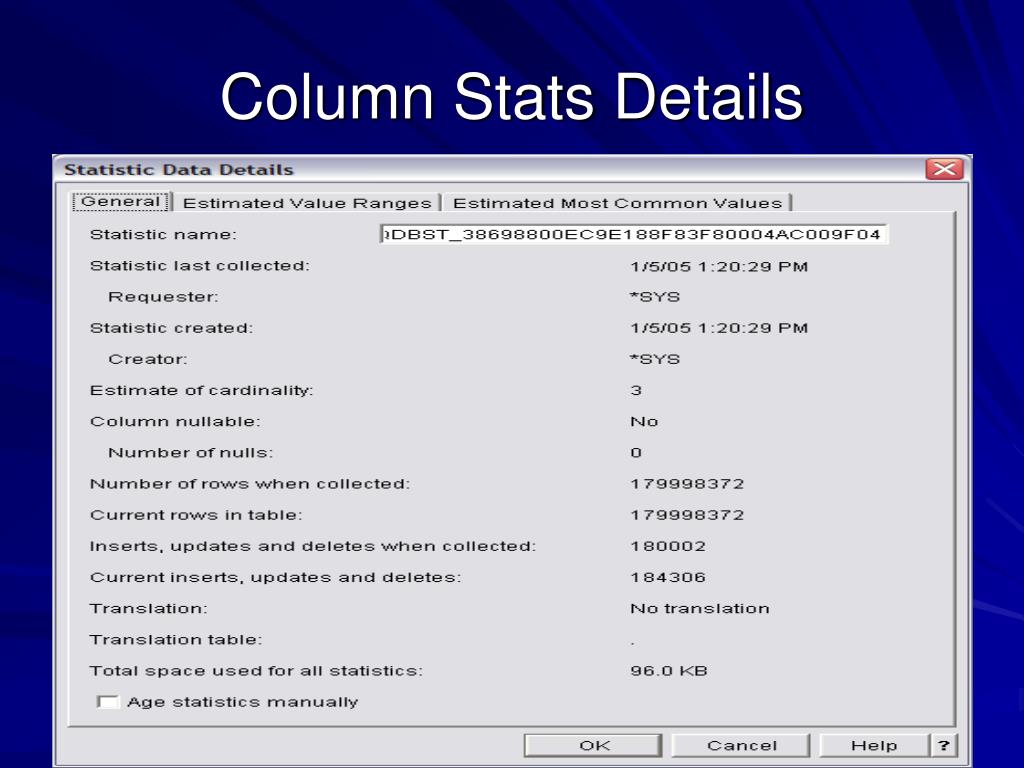Select the Estimated Most Common Values tab
Screen dimensions: 1024x768
[x=617, y=203]
